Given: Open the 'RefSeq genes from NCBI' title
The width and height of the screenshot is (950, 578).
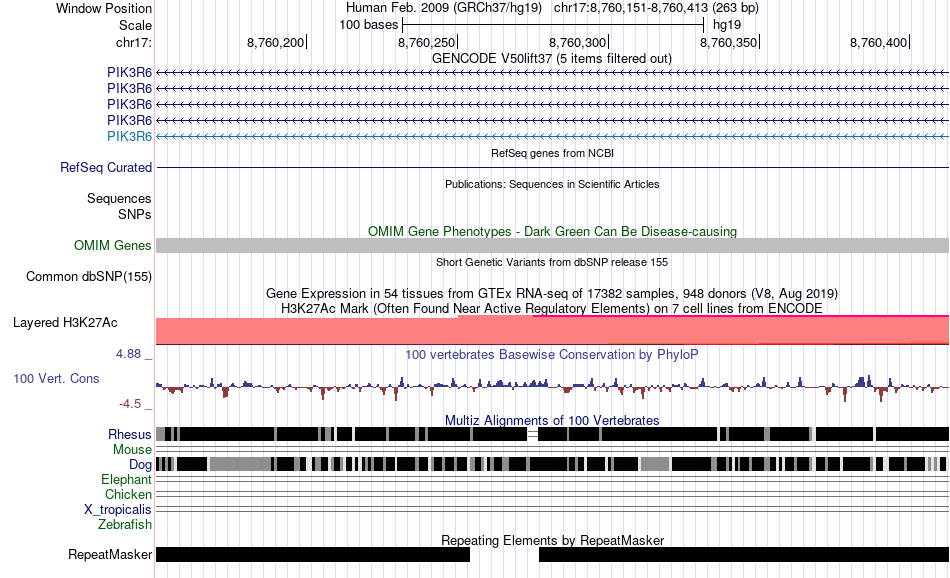Looking at the screenshot, I should coord(552,153).
